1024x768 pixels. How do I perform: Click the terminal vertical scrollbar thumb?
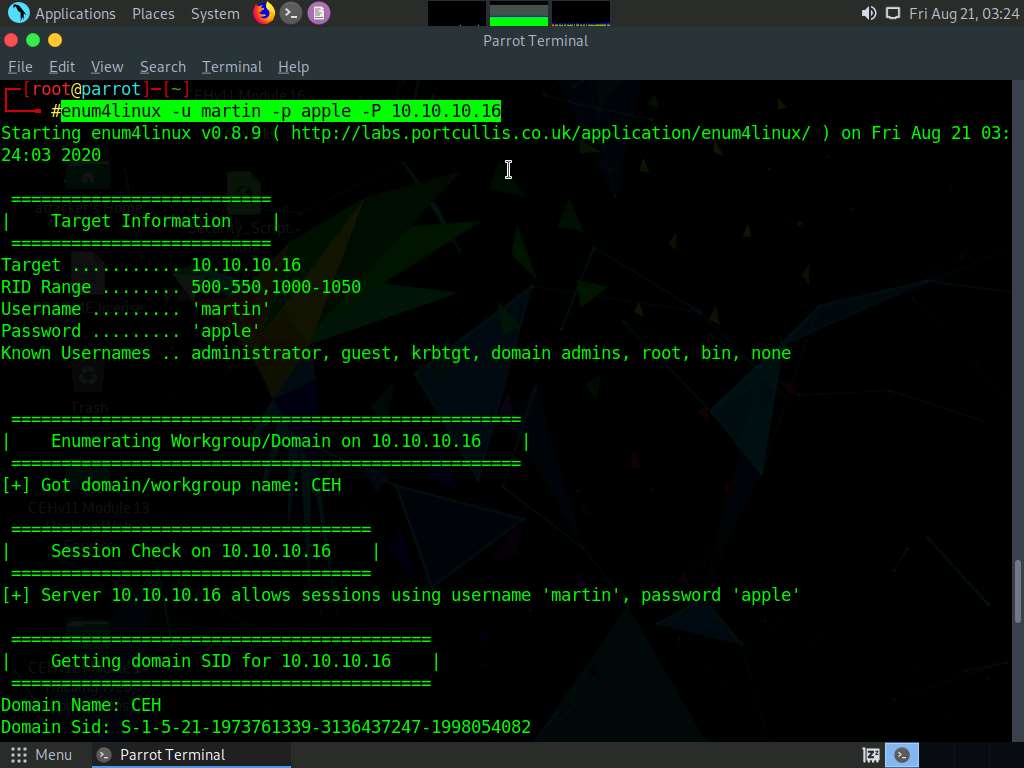1017,591
